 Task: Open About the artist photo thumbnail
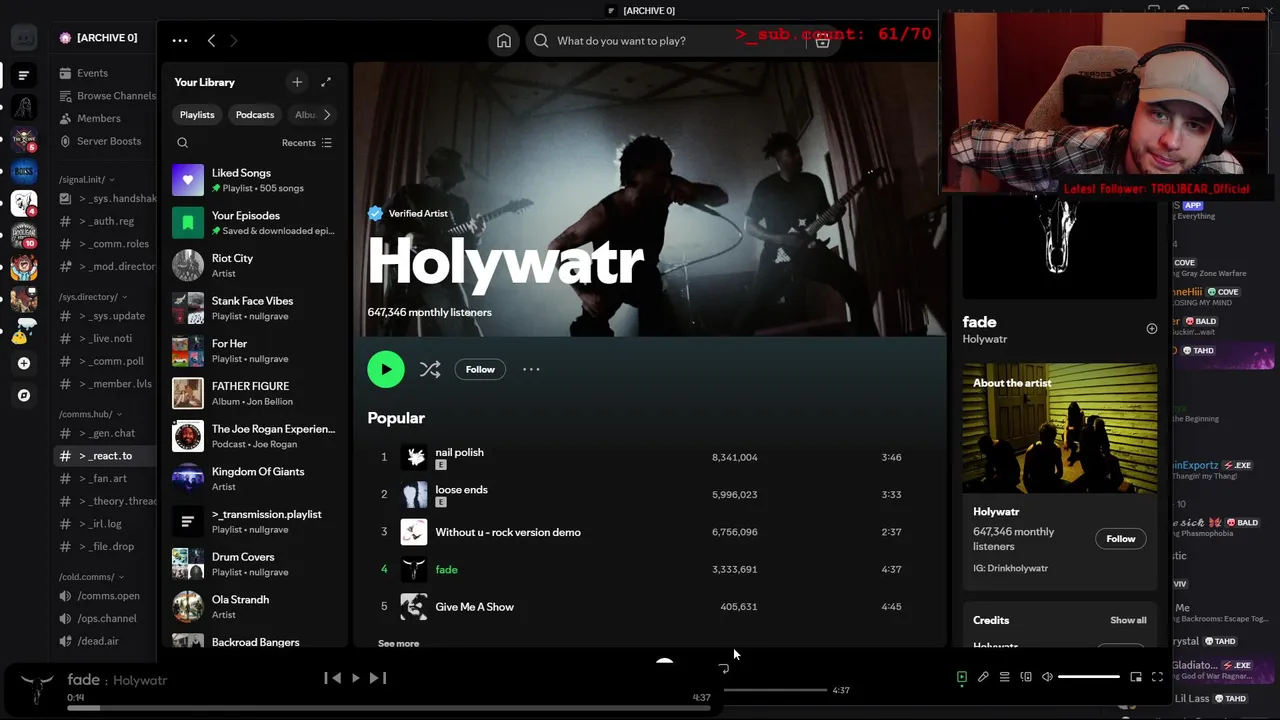click(1060, 428)
